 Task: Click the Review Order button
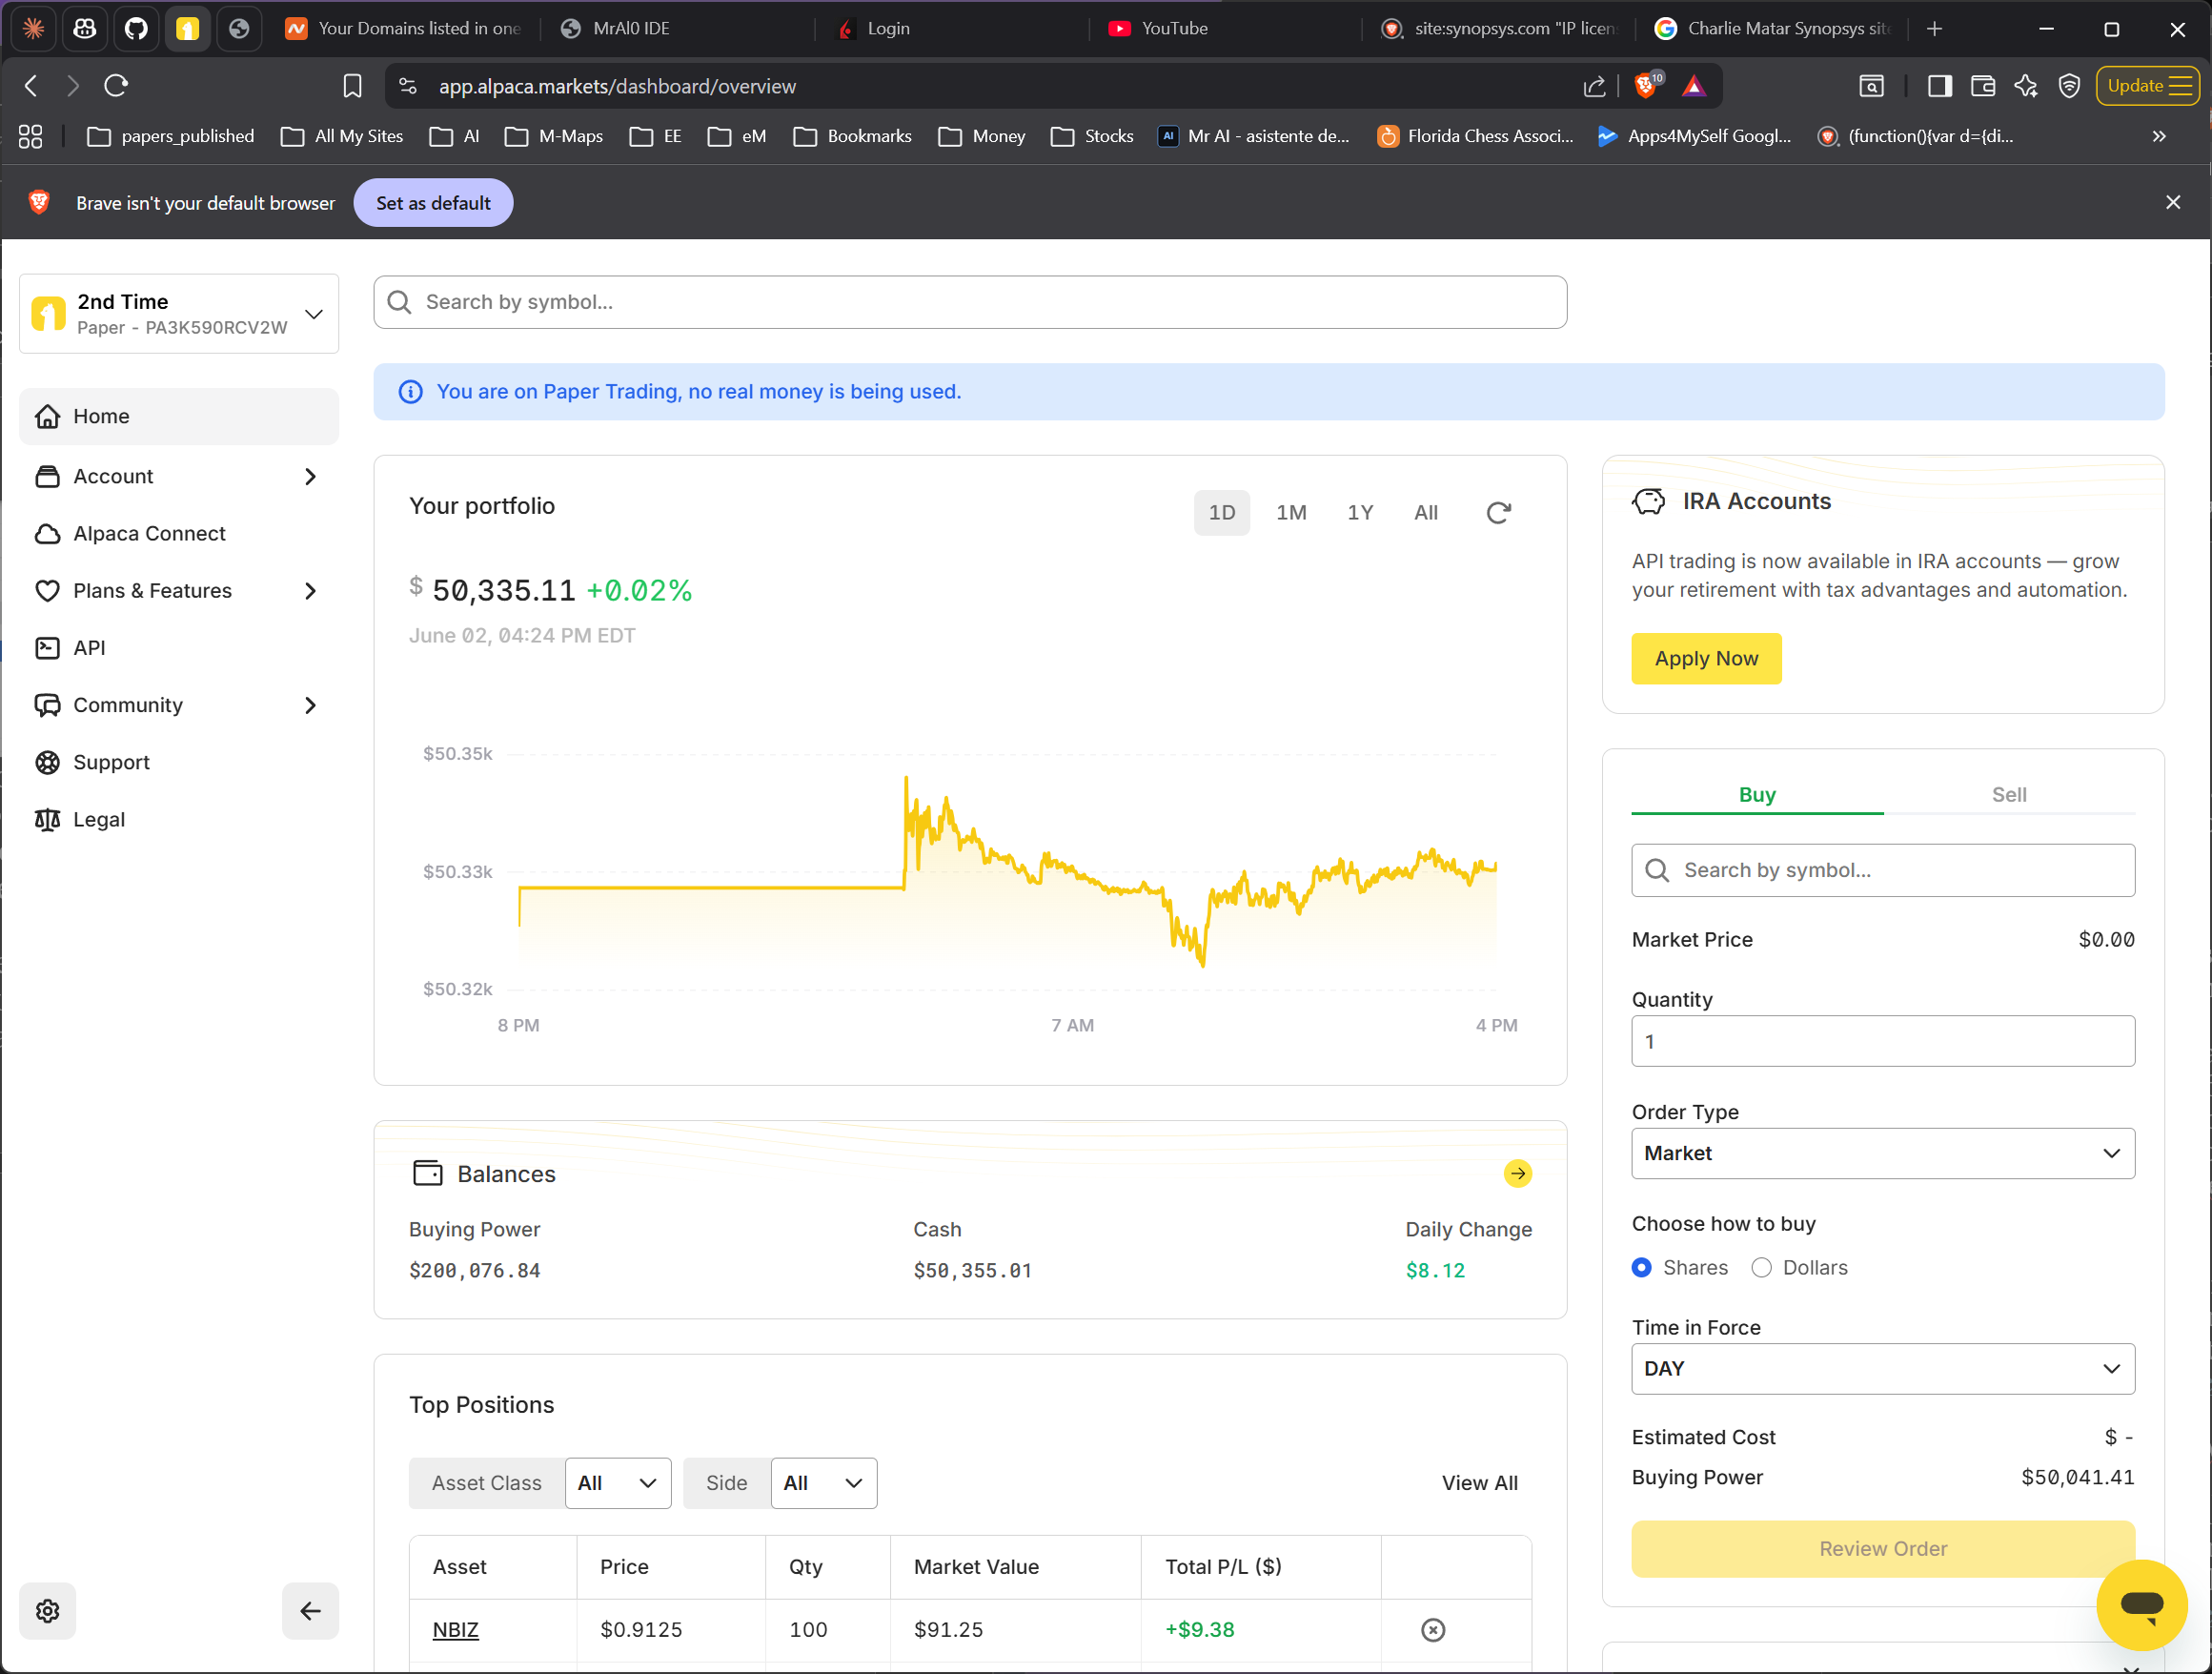coord(1882,1548)
